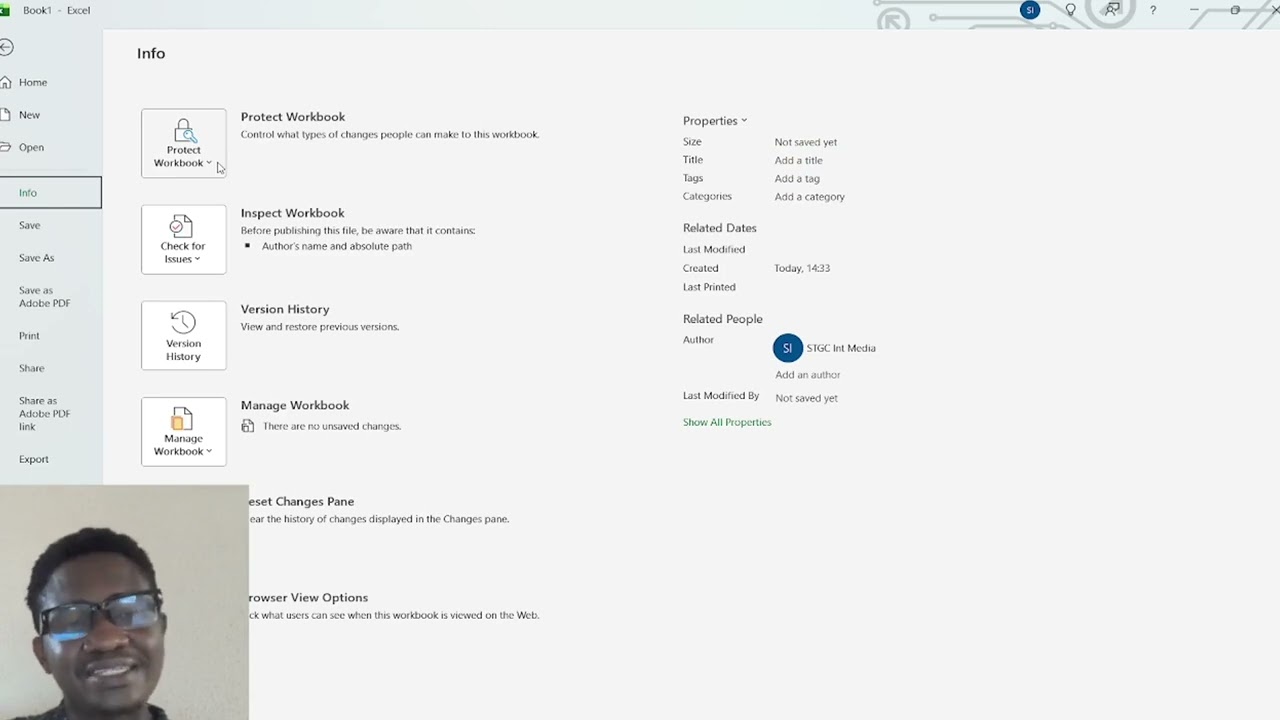Select the Info tab in sidebar
The width and height of the screenshot is (1280, 720).
coord(50,193)
